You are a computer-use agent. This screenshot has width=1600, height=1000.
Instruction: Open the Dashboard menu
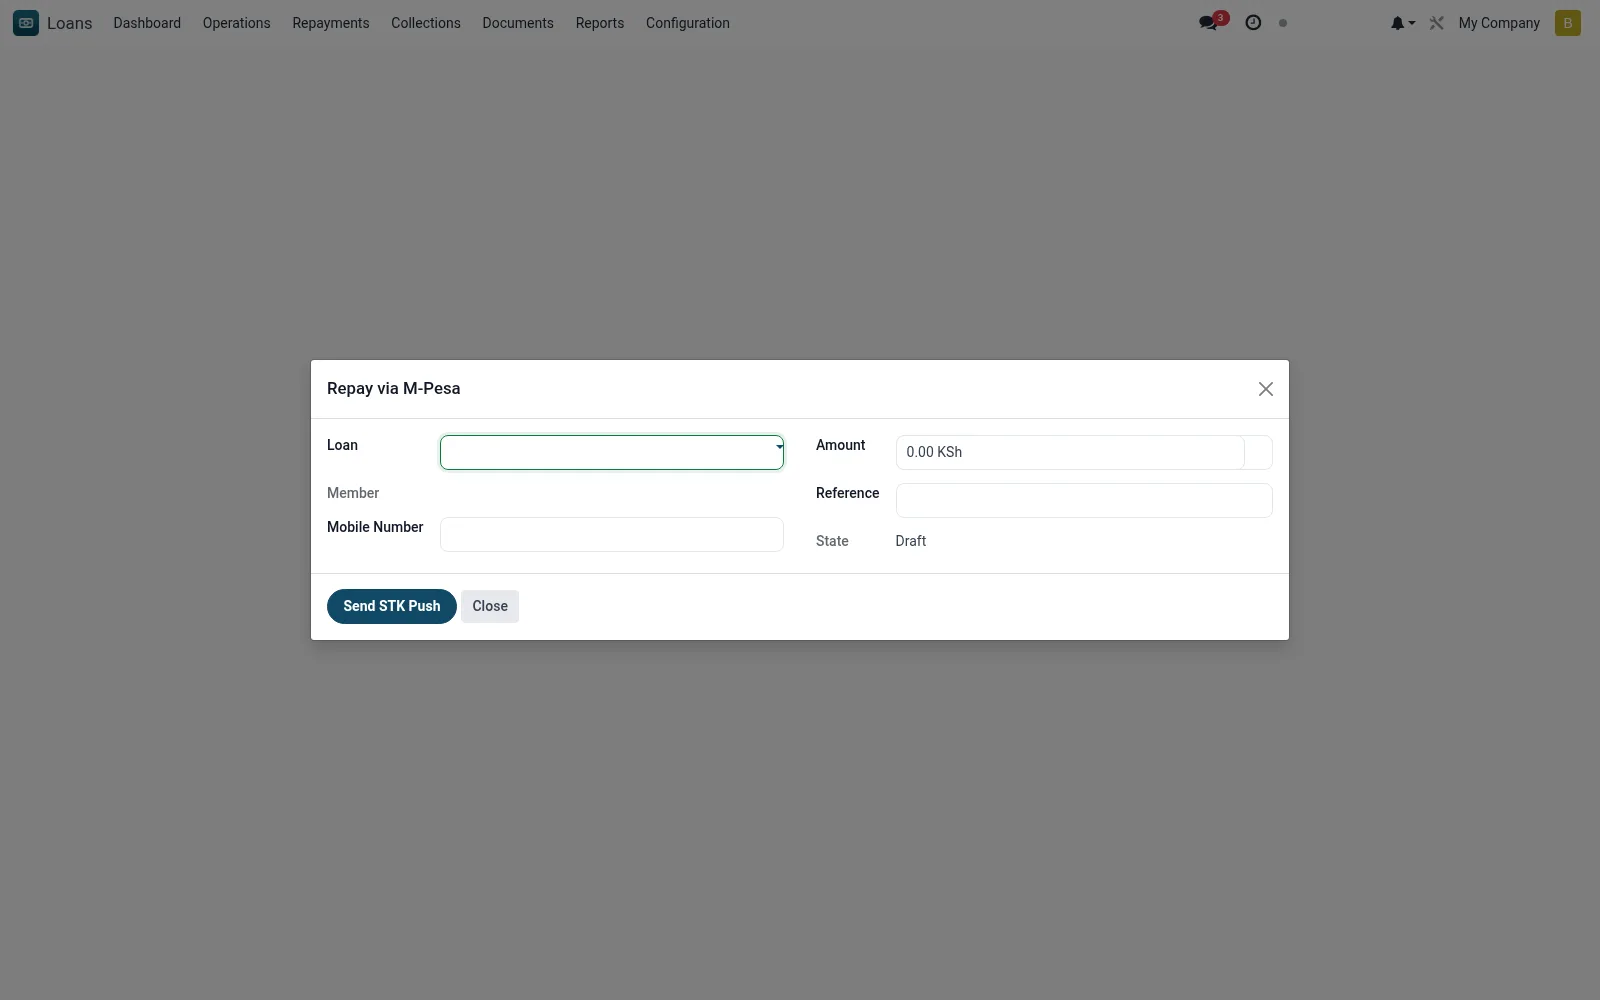coord(147,23)
